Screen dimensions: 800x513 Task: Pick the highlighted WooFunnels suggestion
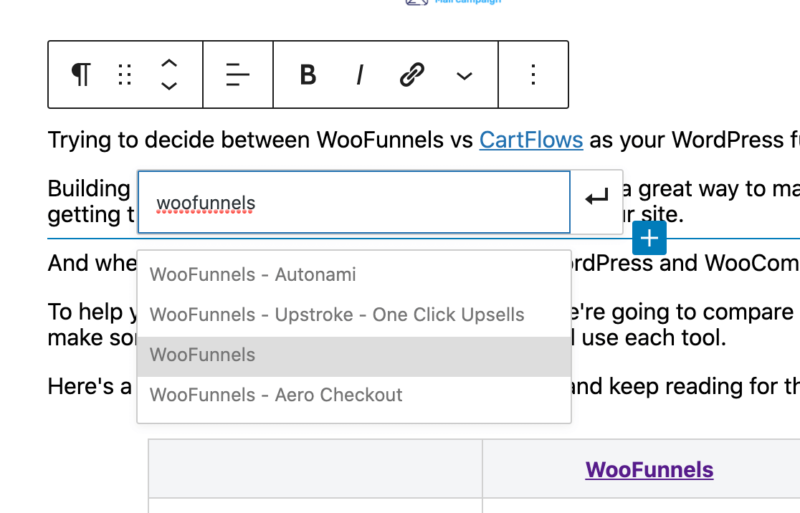coord(354,355)
